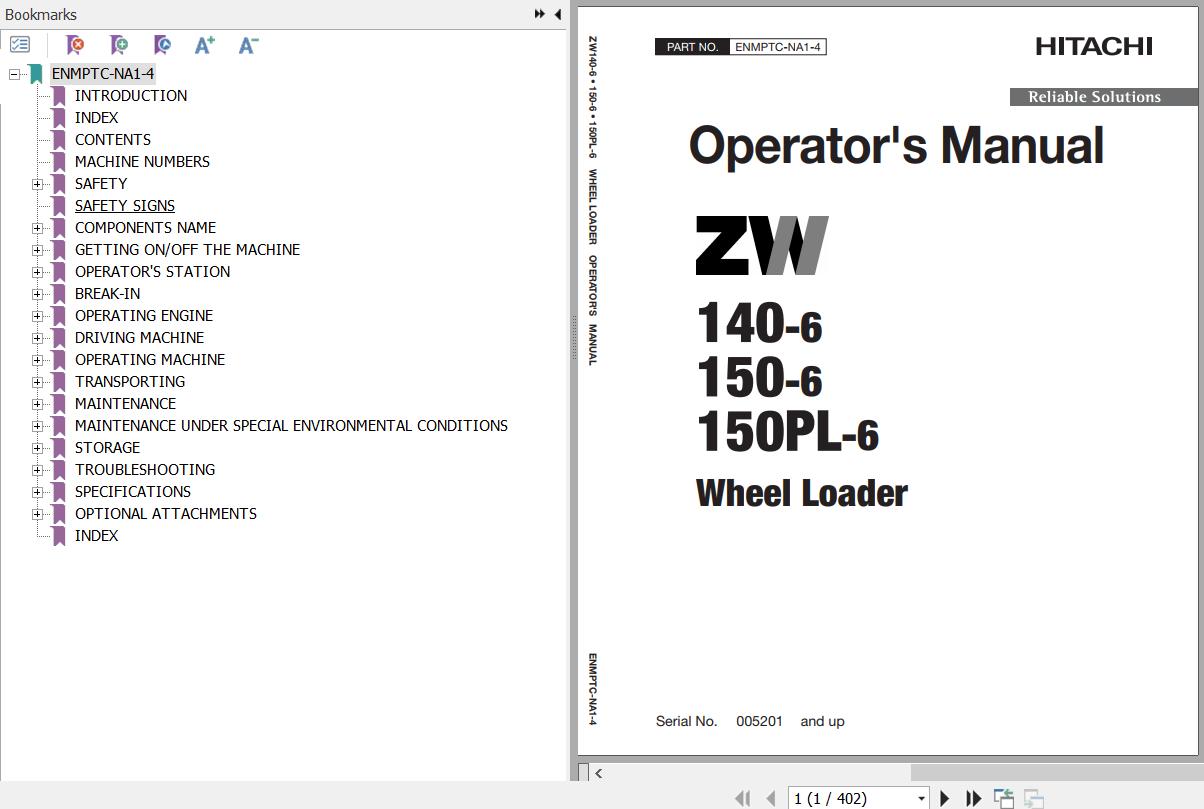This screenshot has width=1204, height=809.
Task: Click the teal bookmark icon beside ENMPTC-NA1-4
Action: pos(36,74)
